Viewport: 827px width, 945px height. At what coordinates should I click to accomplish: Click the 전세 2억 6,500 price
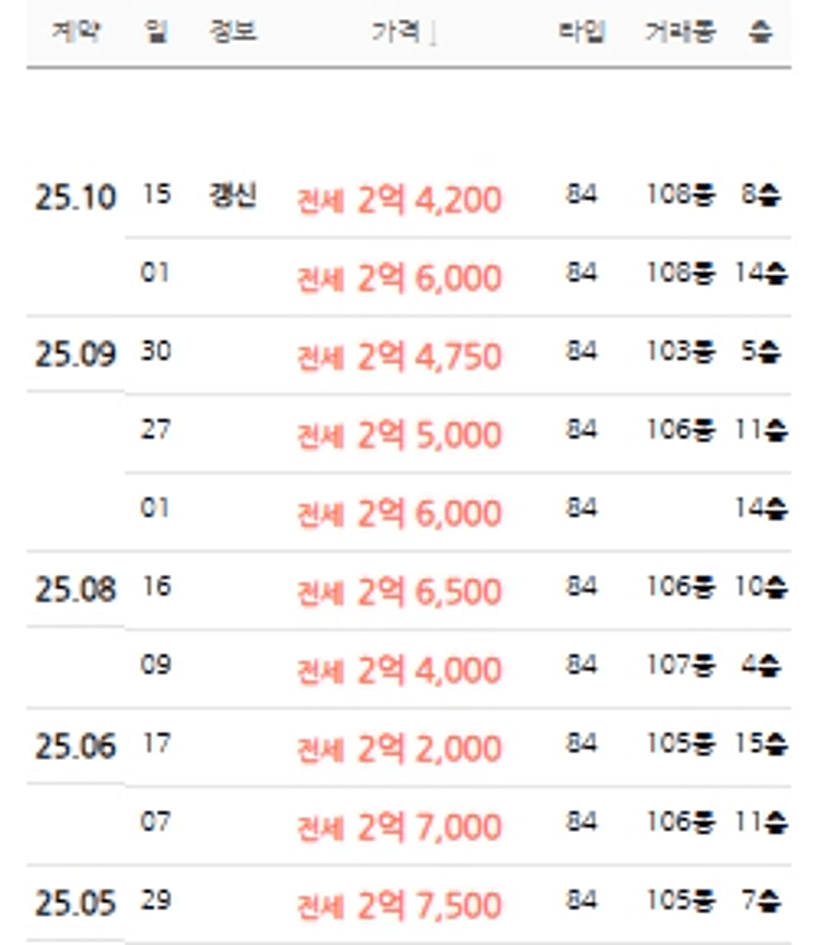pyautogui.click(x=398, y=592)
